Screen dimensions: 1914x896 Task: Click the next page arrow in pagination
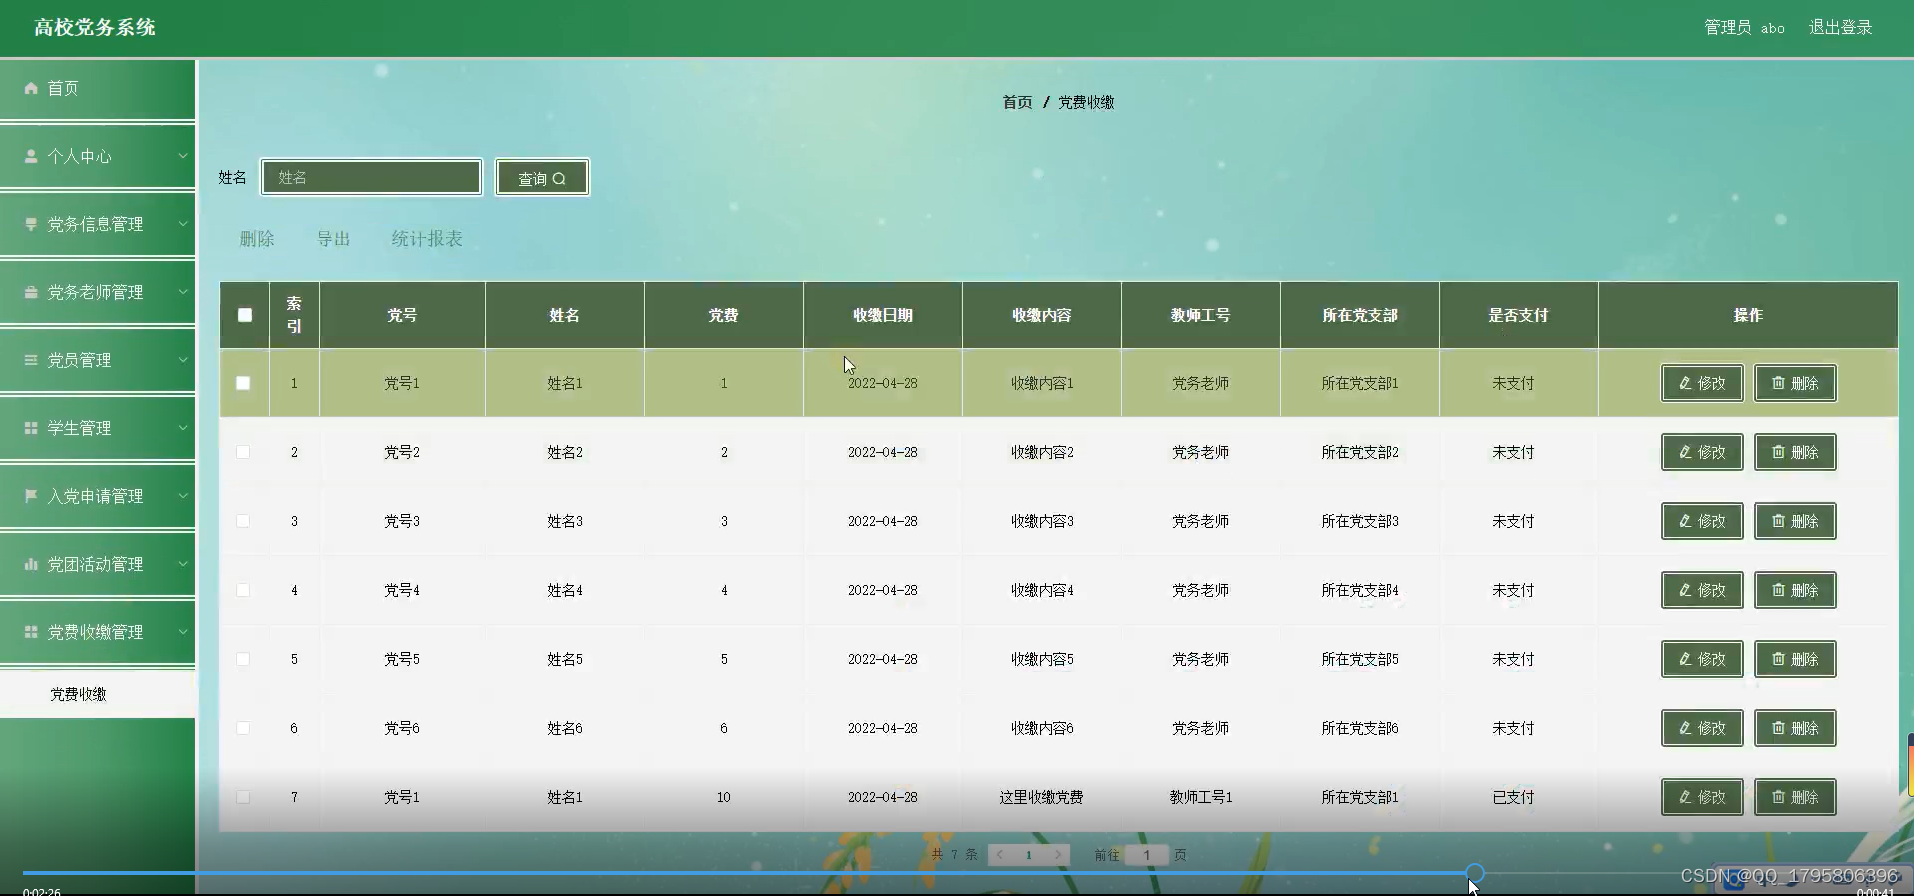pyautogui.click(x=1058, y=855)
